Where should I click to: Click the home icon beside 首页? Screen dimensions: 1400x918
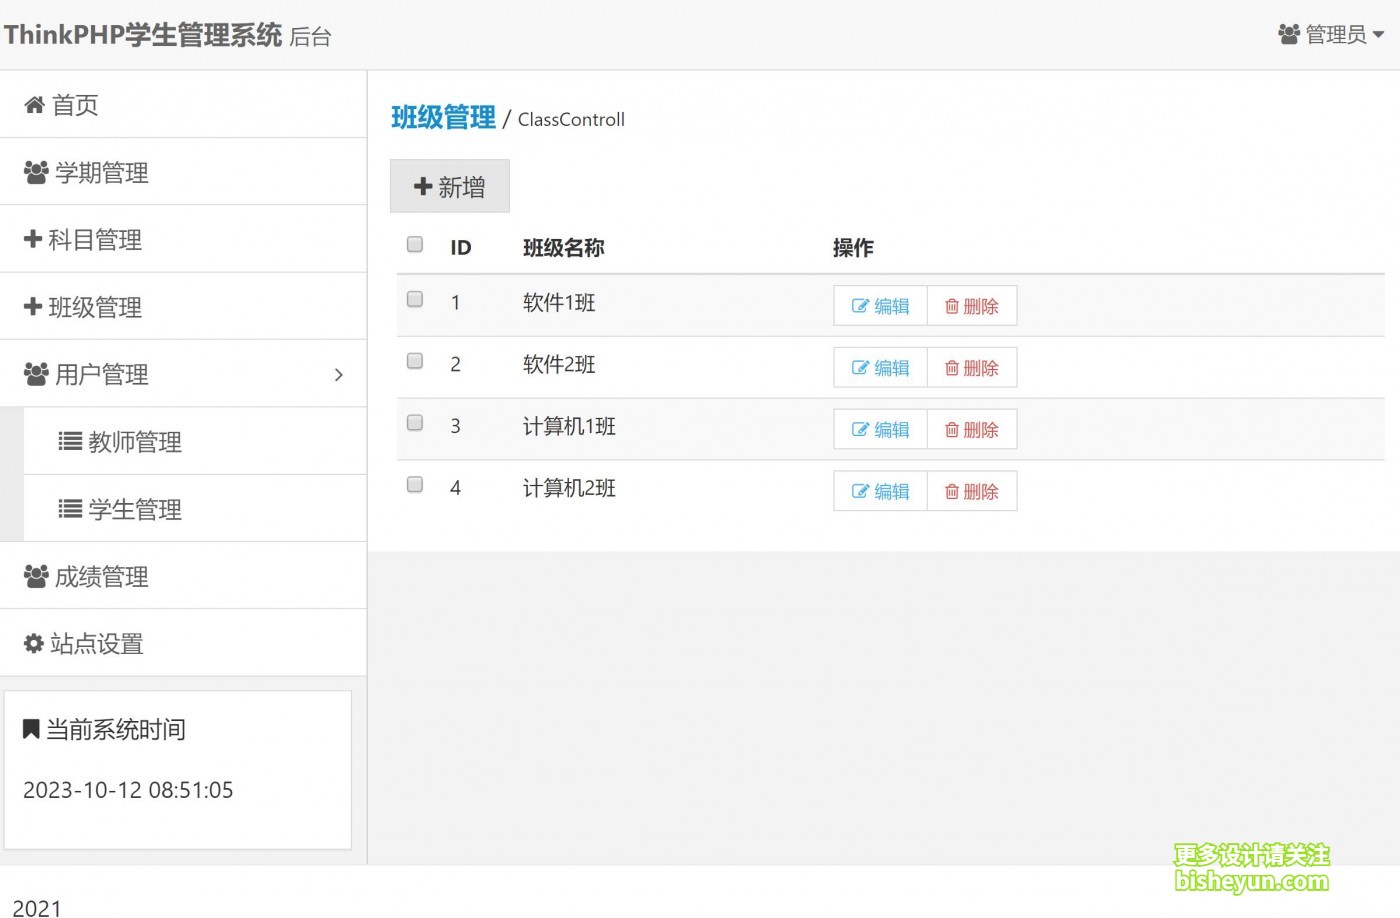pyautogui.click(x=34, y=105)
